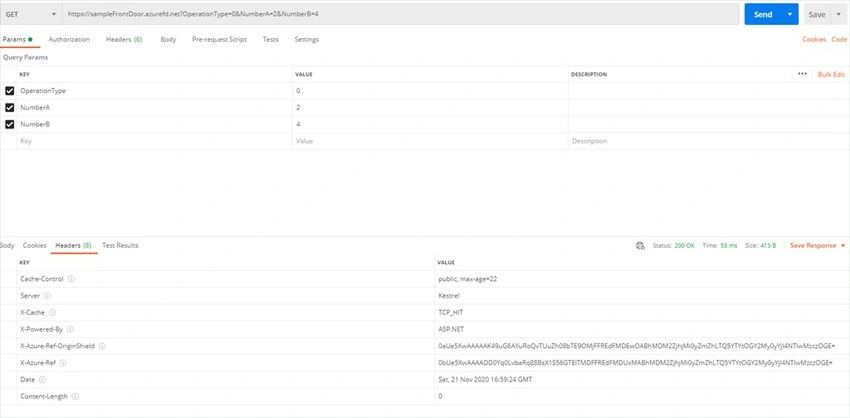Save the request
Image resolution: width=850 pixels, height=418 pixels.
(x=816, y=15)
